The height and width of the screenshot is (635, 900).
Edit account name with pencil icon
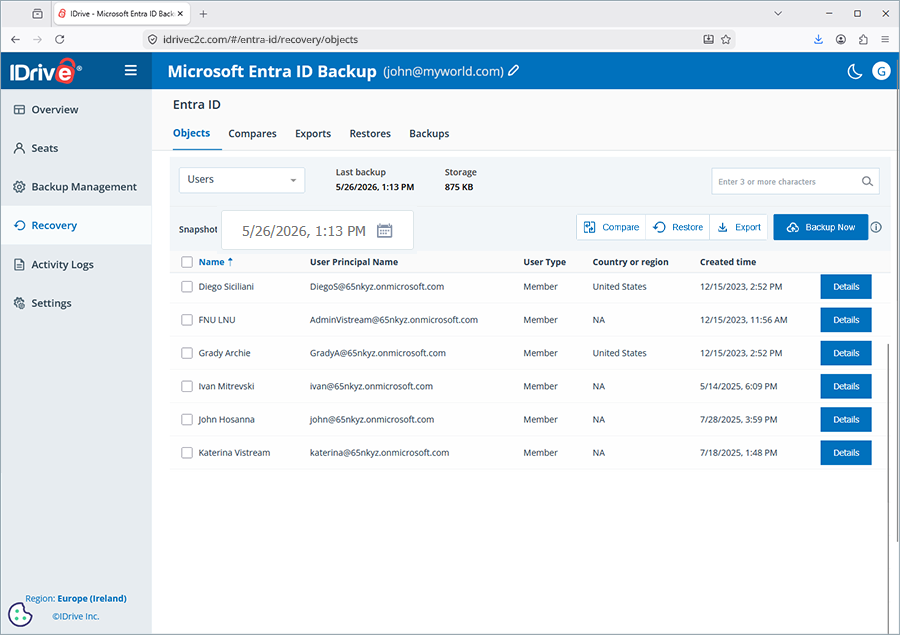tap(514, 71)
